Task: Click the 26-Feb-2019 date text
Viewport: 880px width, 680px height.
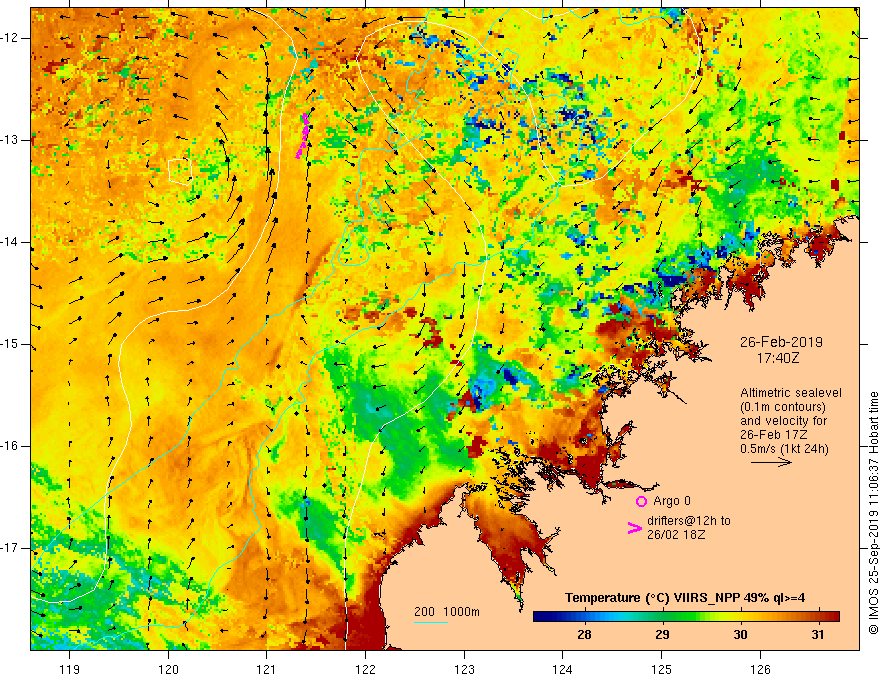Action: pos(781,342)
